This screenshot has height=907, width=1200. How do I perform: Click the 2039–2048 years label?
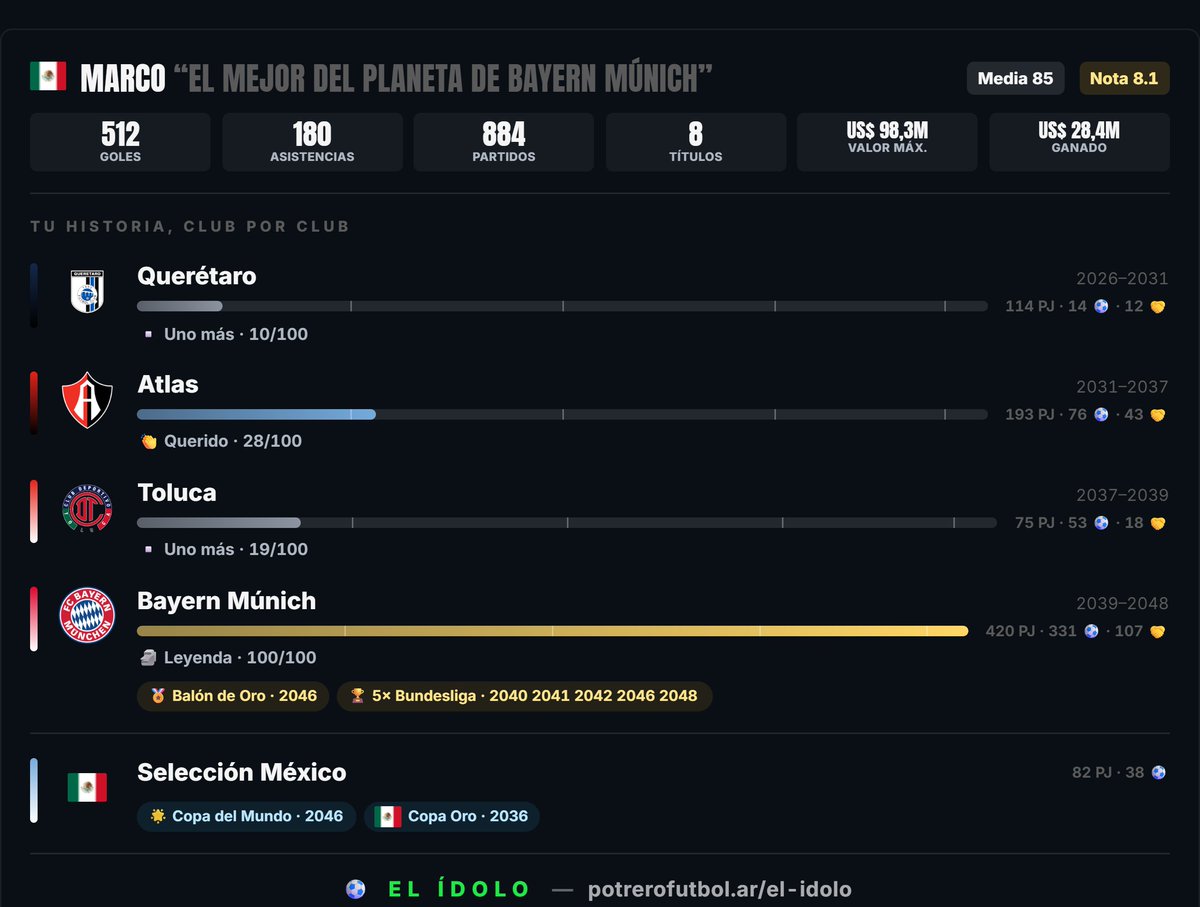(1122, 604)
